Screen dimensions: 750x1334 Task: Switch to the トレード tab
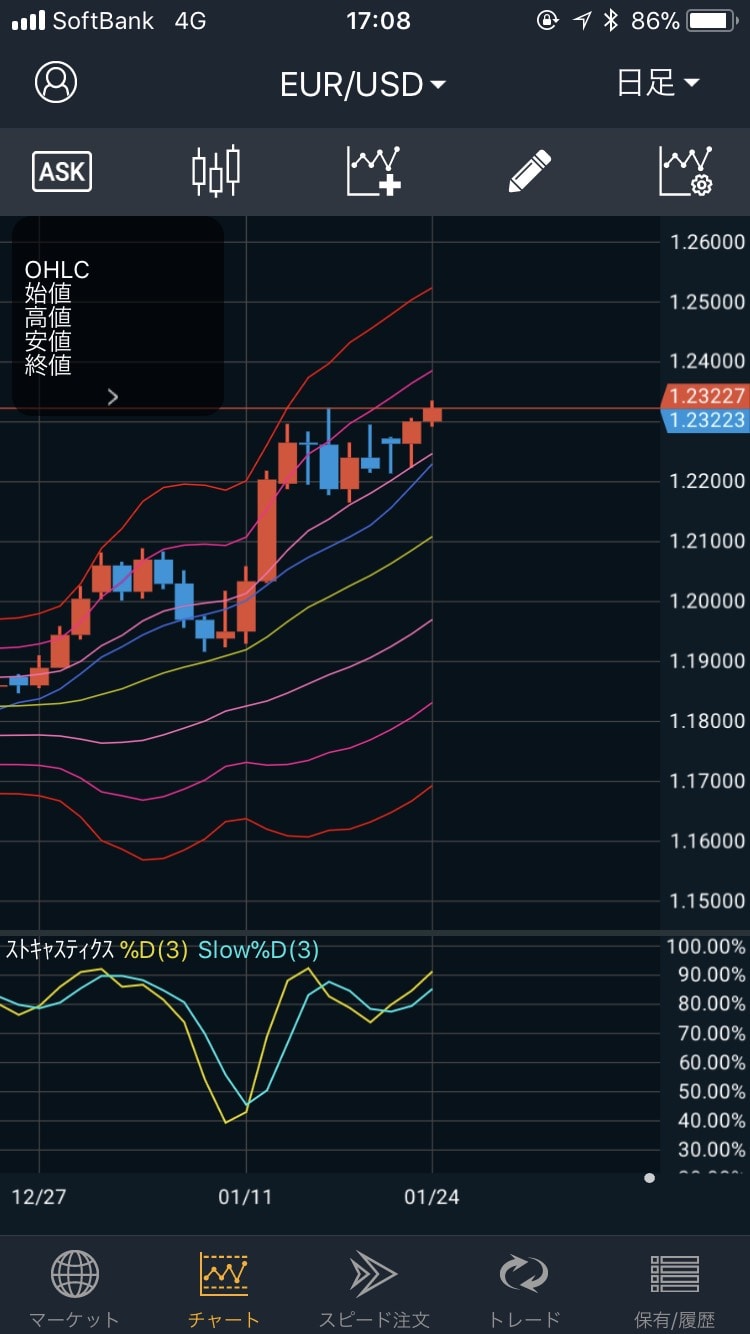click(x=524, y=1289)
